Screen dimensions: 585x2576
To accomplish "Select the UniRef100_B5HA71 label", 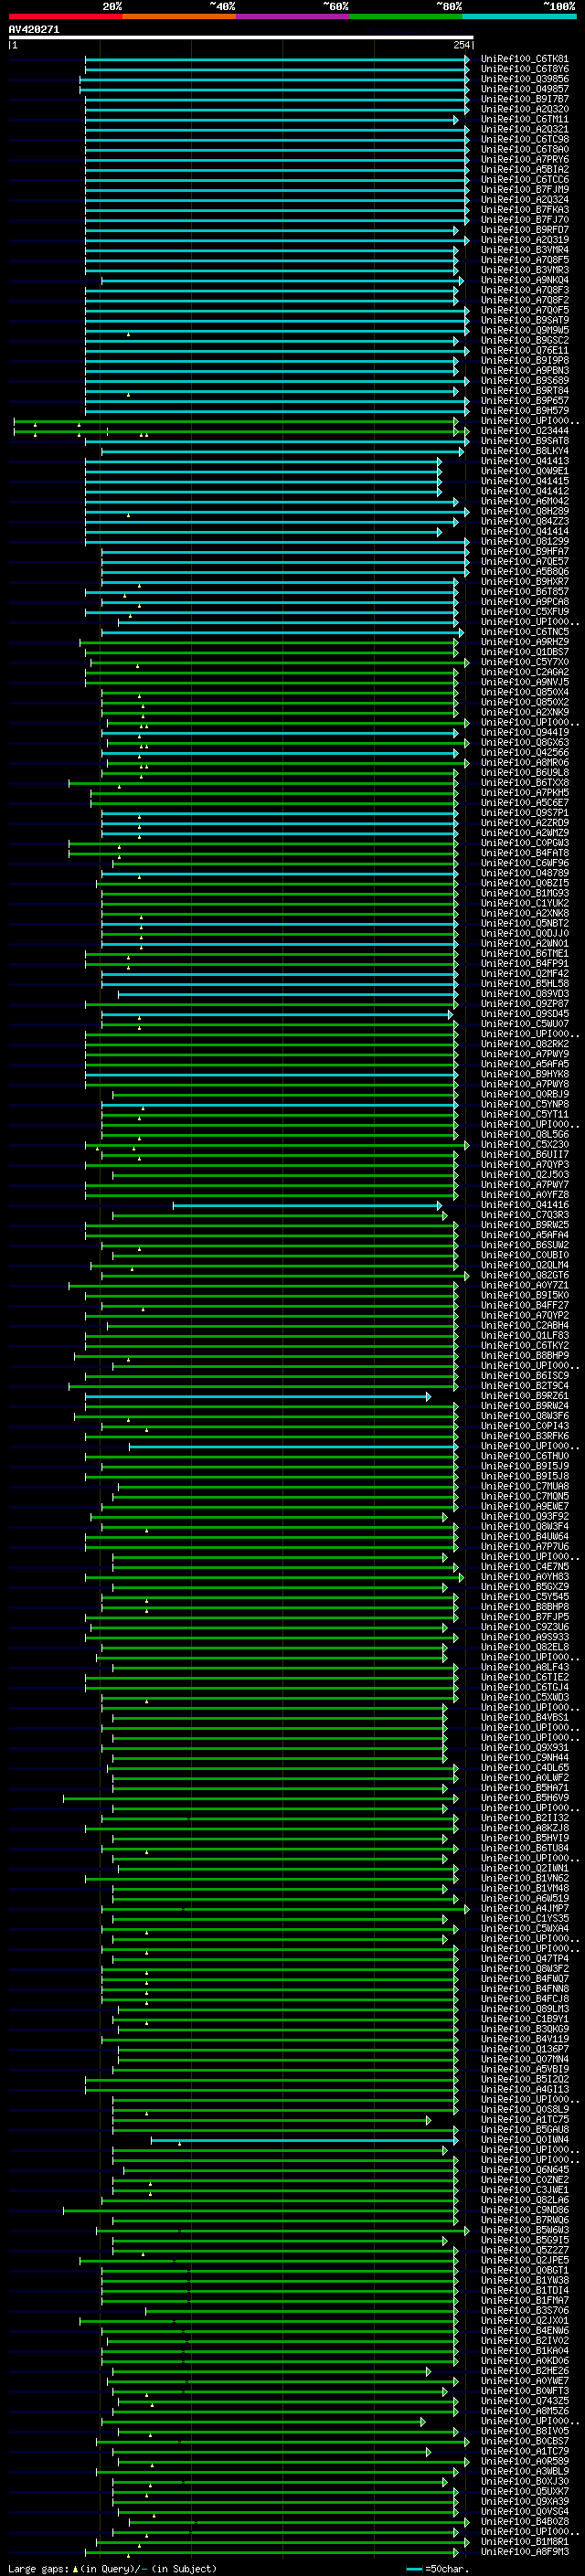I will pos(524,1788).
